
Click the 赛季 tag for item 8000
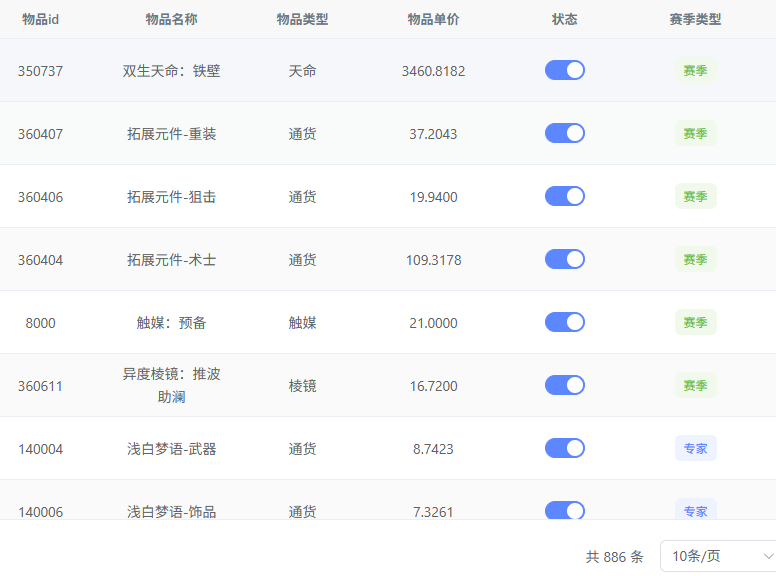click(x=695, y=323)
